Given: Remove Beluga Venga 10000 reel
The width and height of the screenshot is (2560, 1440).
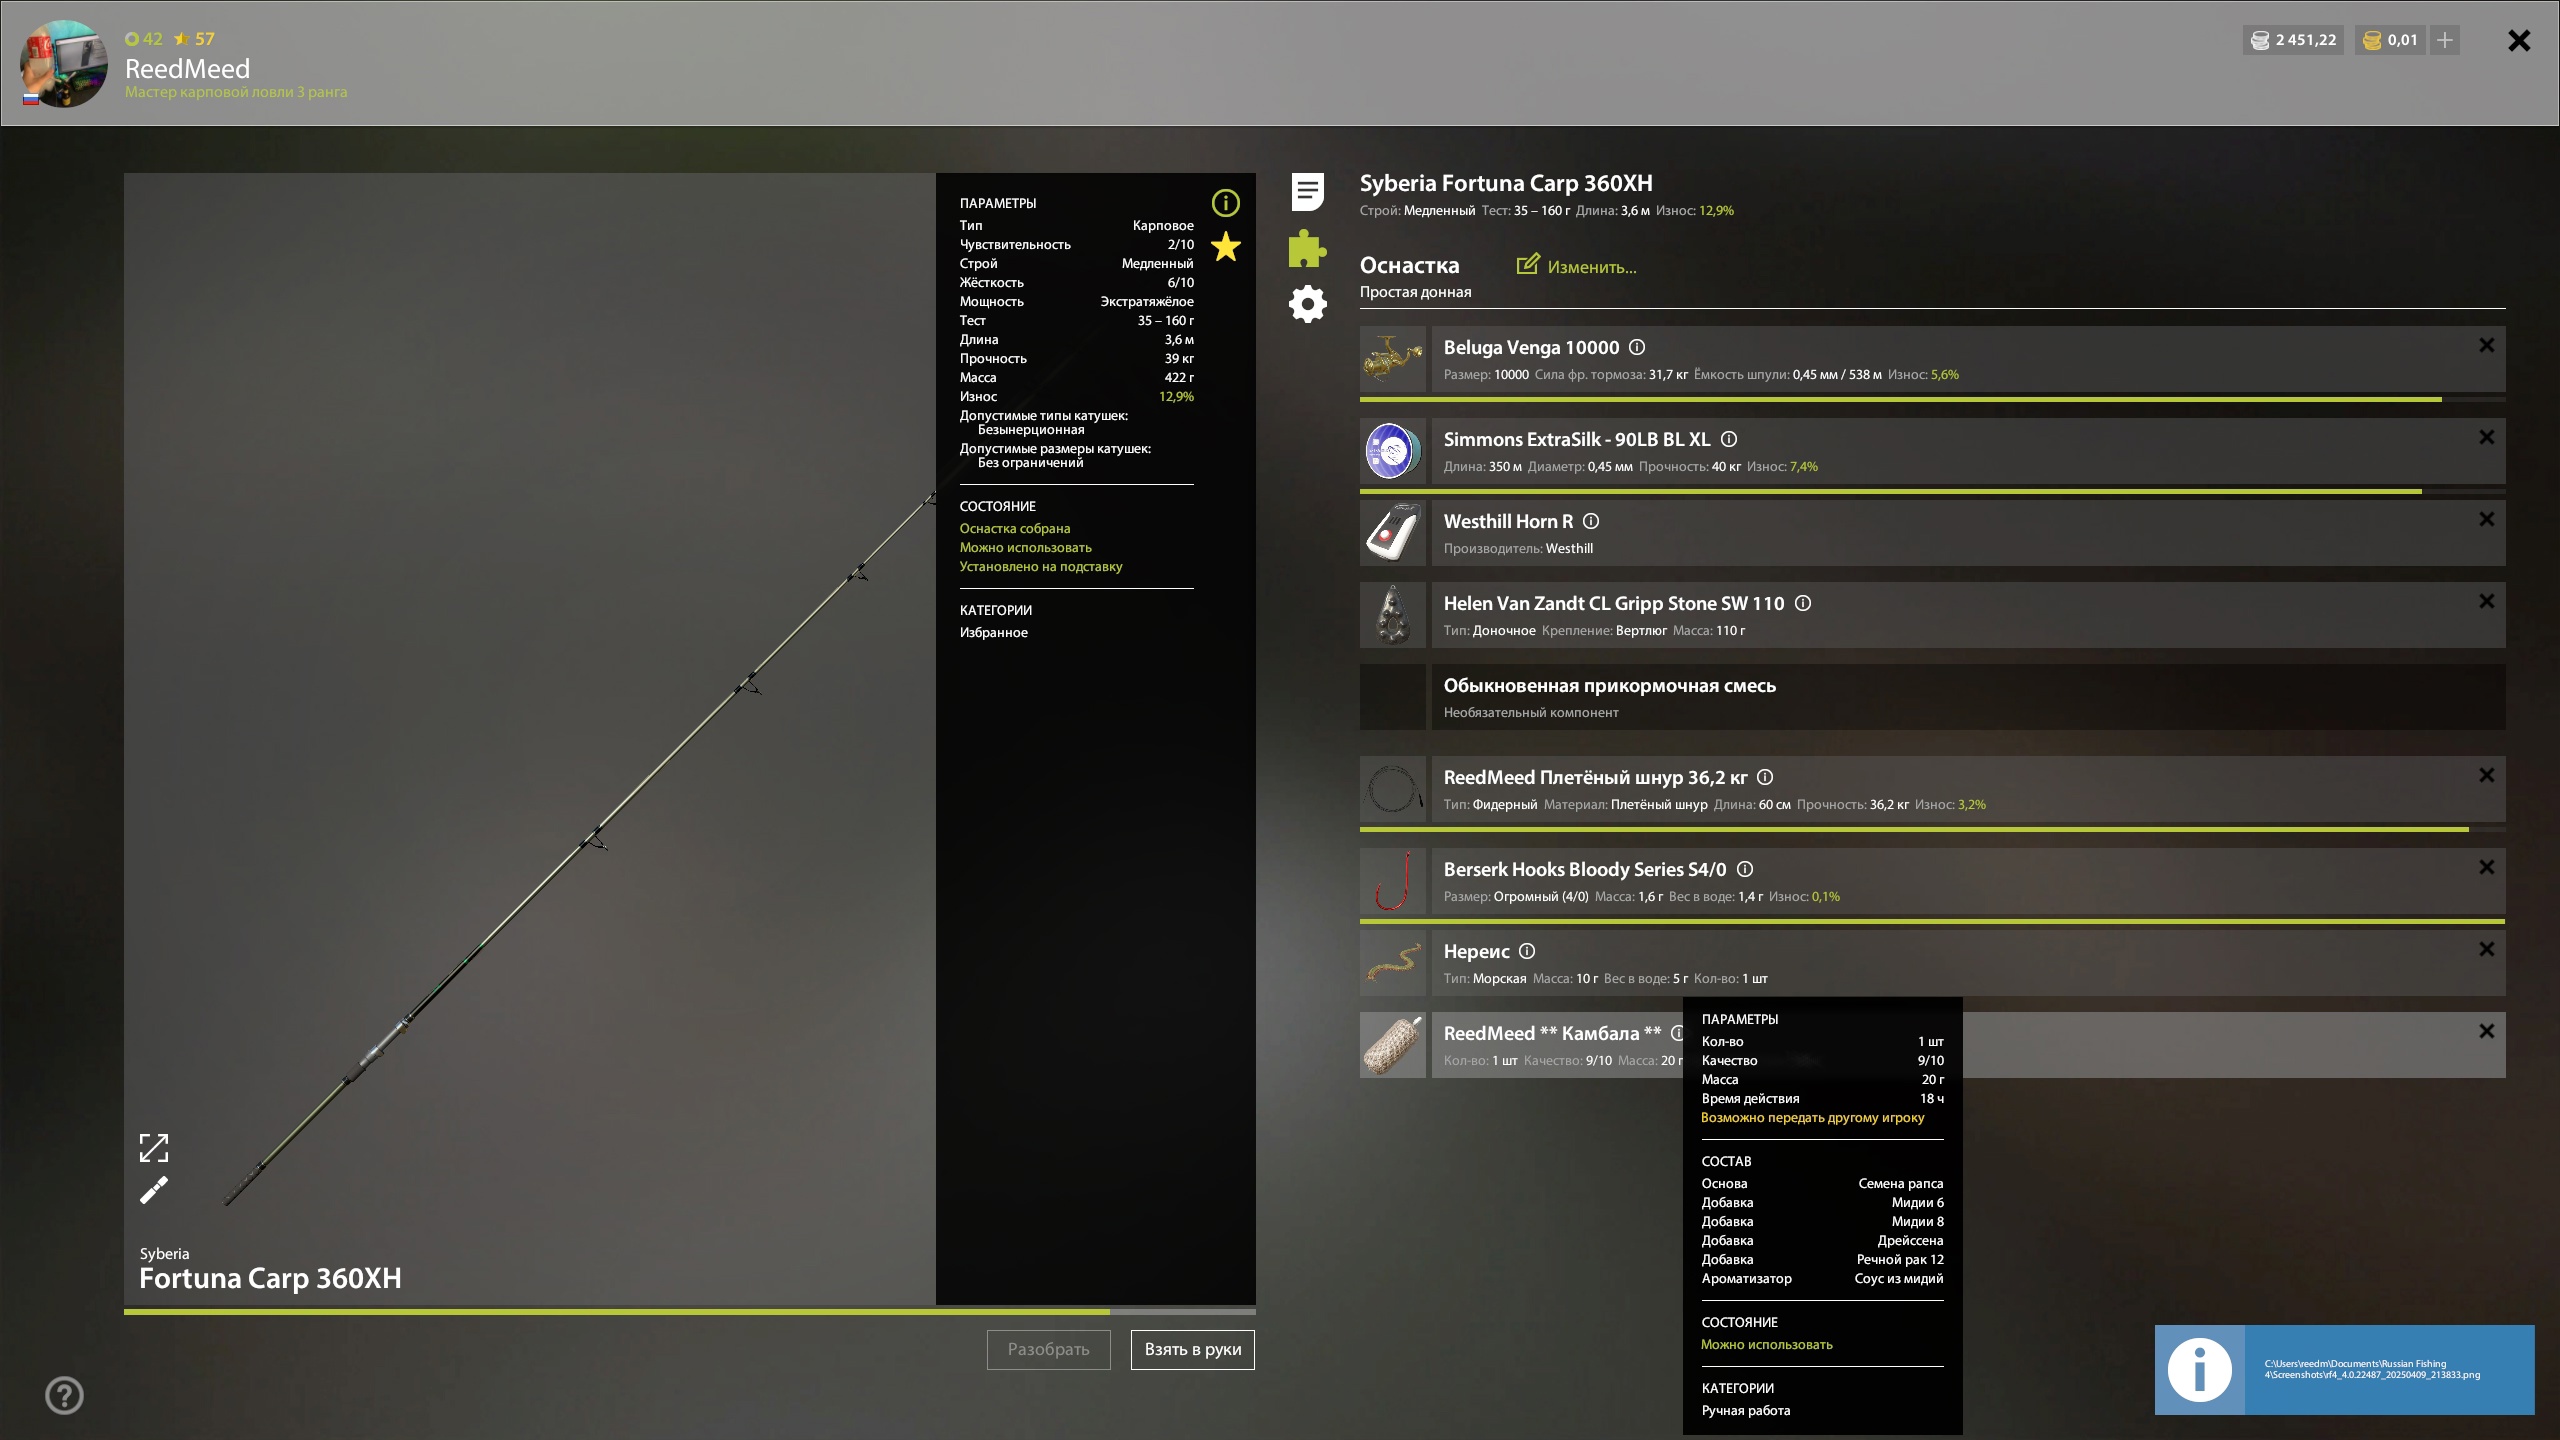Looking at the screenshot, I should click(x=2486, y=345).
